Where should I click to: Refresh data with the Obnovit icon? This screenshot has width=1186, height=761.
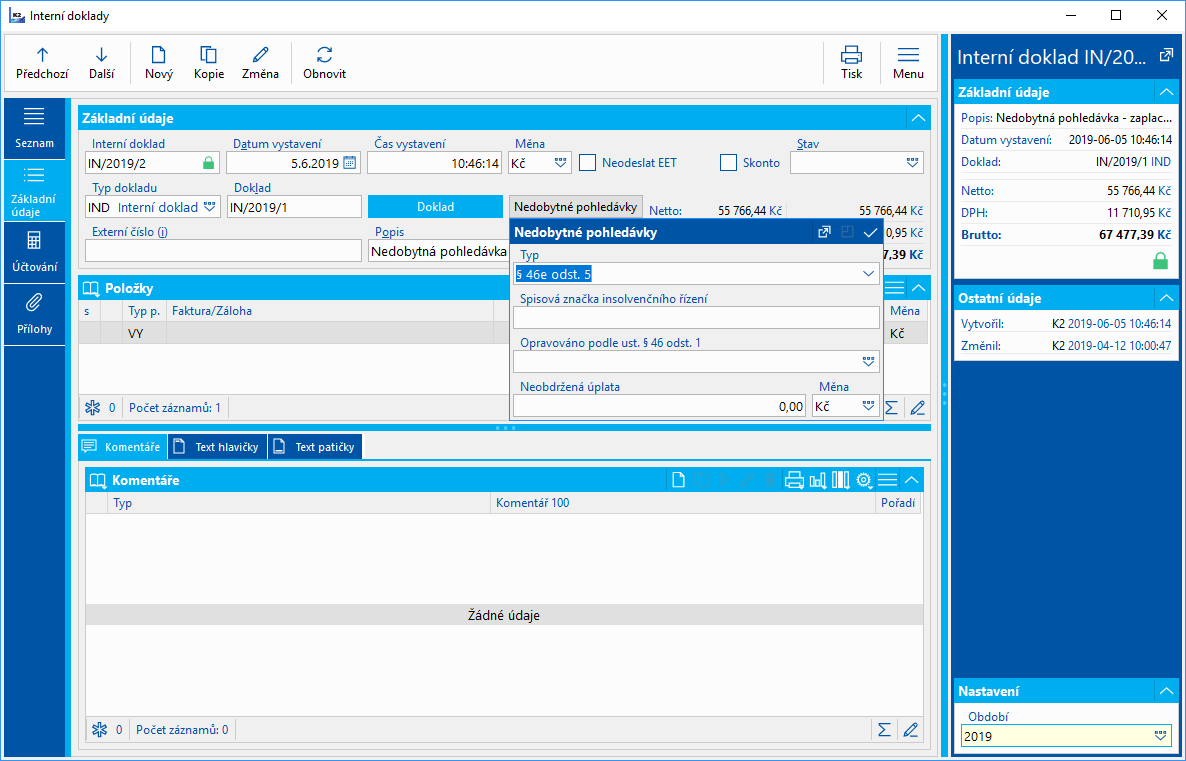pos(324,63)
